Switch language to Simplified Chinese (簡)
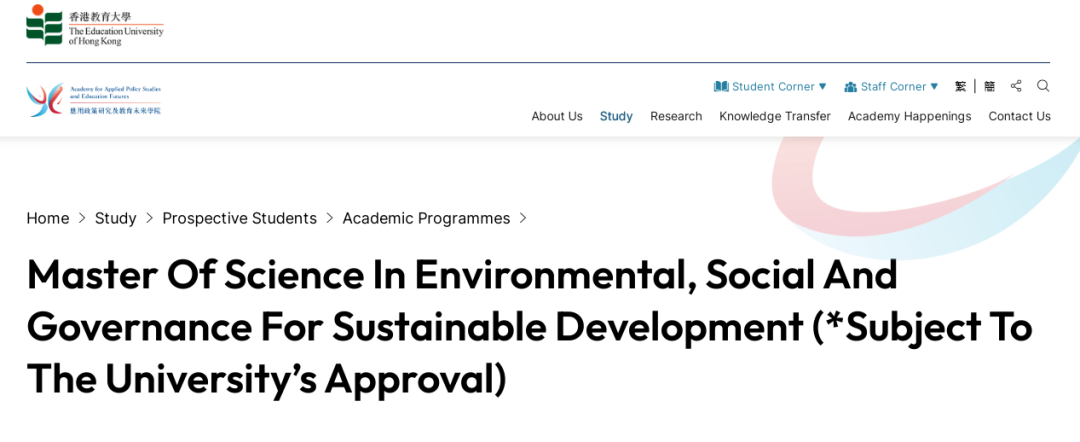The width and height of the screenshot is (1080, 442). 989,86
